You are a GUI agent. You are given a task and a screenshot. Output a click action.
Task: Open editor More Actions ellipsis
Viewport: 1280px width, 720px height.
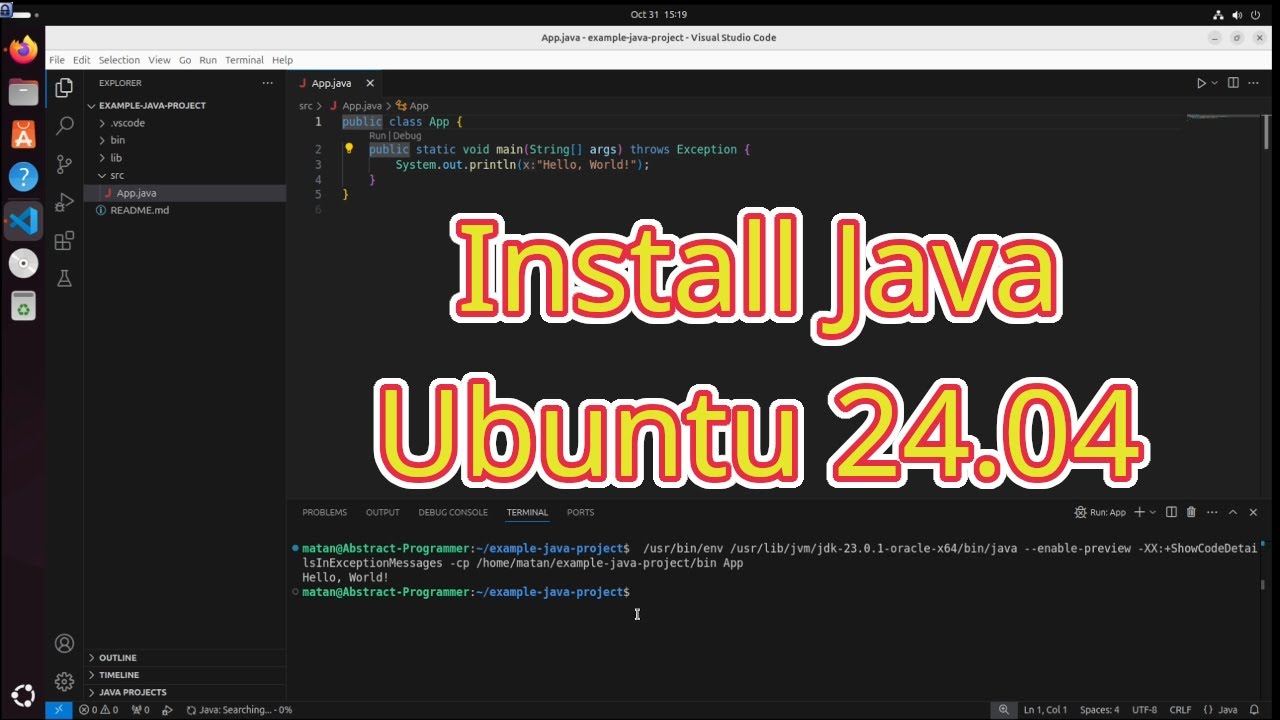tap(1255, 83)
